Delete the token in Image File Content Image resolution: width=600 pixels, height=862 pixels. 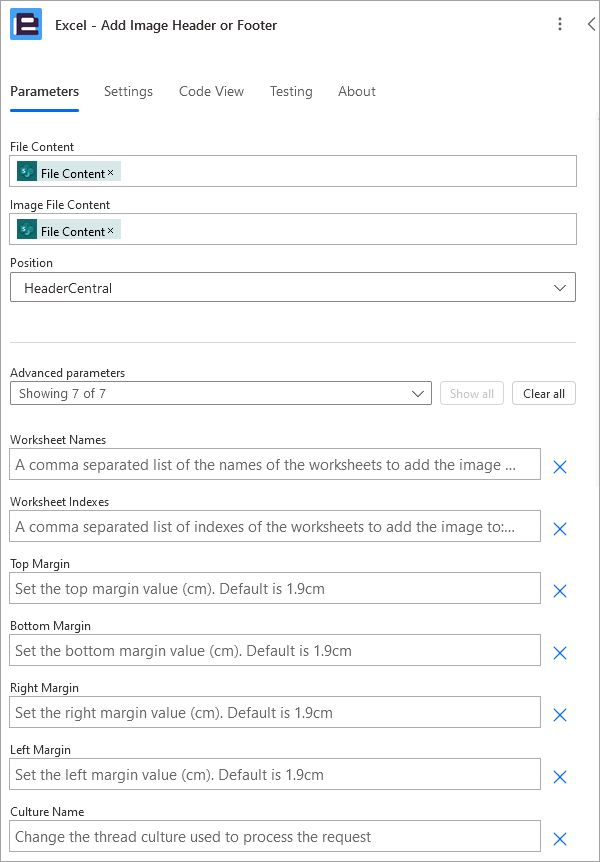pos(111,231)
